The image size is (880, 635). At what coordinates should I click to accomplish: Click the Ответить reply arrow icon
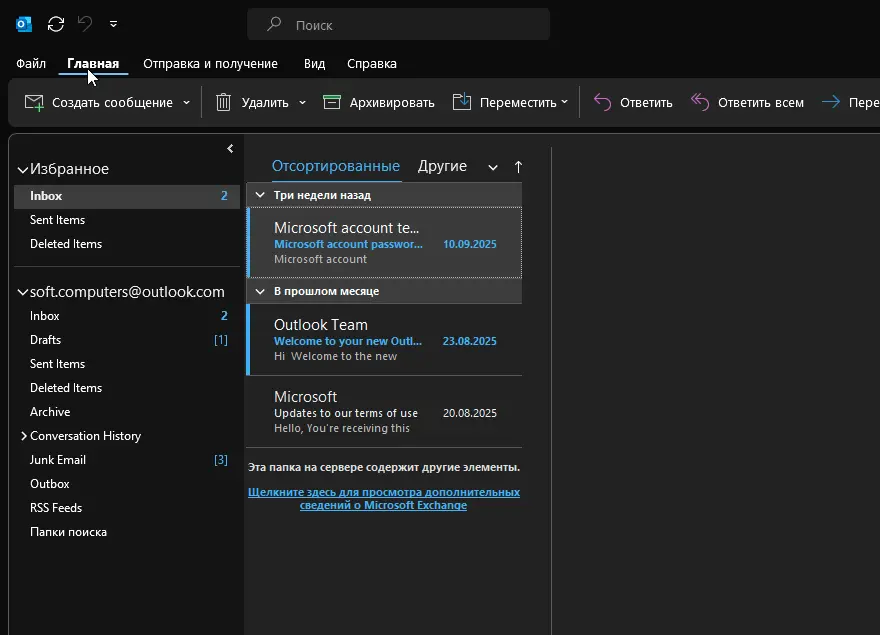(602, 102)
